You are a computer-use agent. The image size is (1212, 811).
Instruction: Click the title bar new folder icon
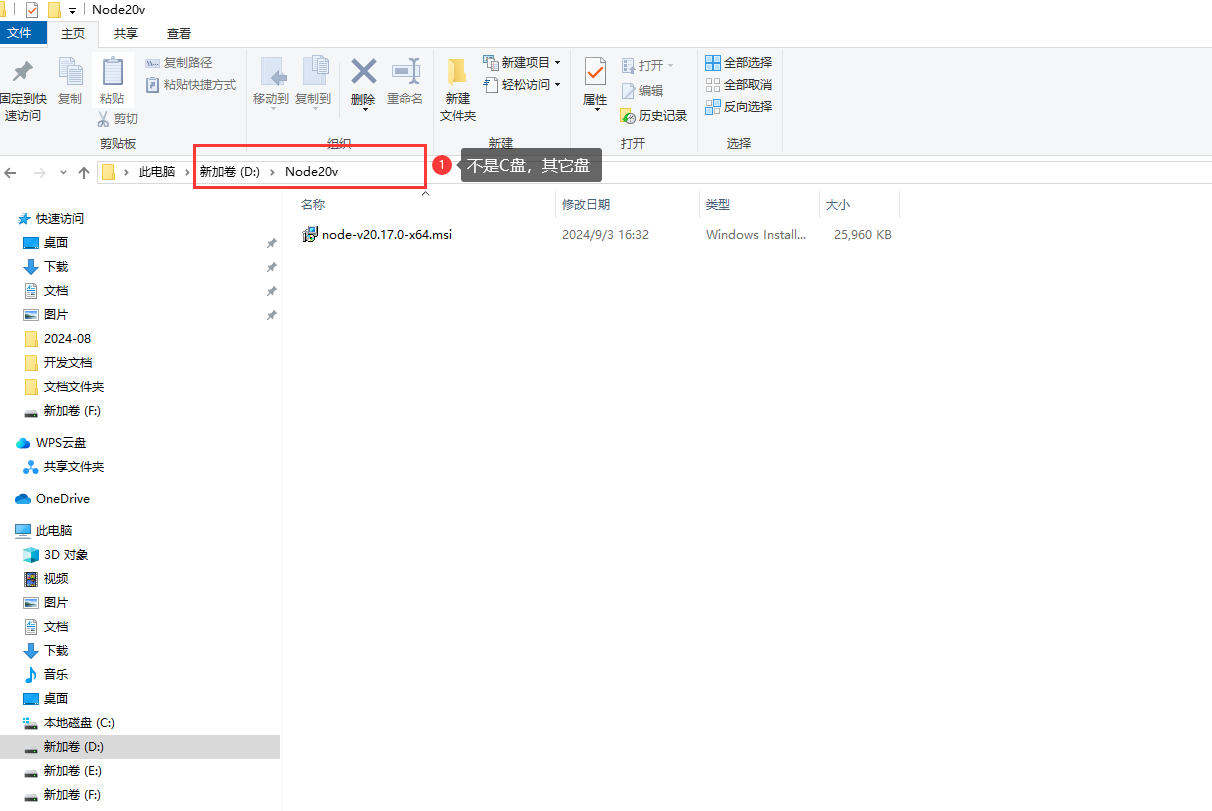[53, 9]
